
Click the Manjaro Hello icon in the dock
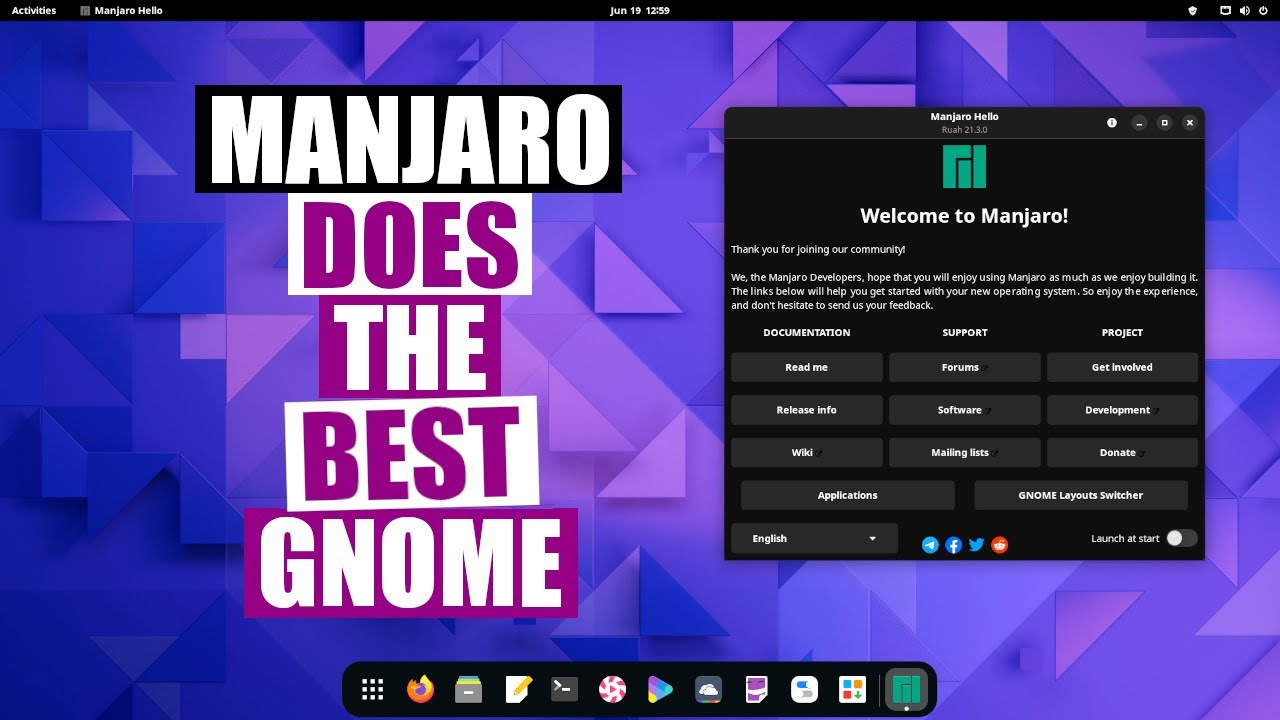pyautogui.click(x=907, y=689)
